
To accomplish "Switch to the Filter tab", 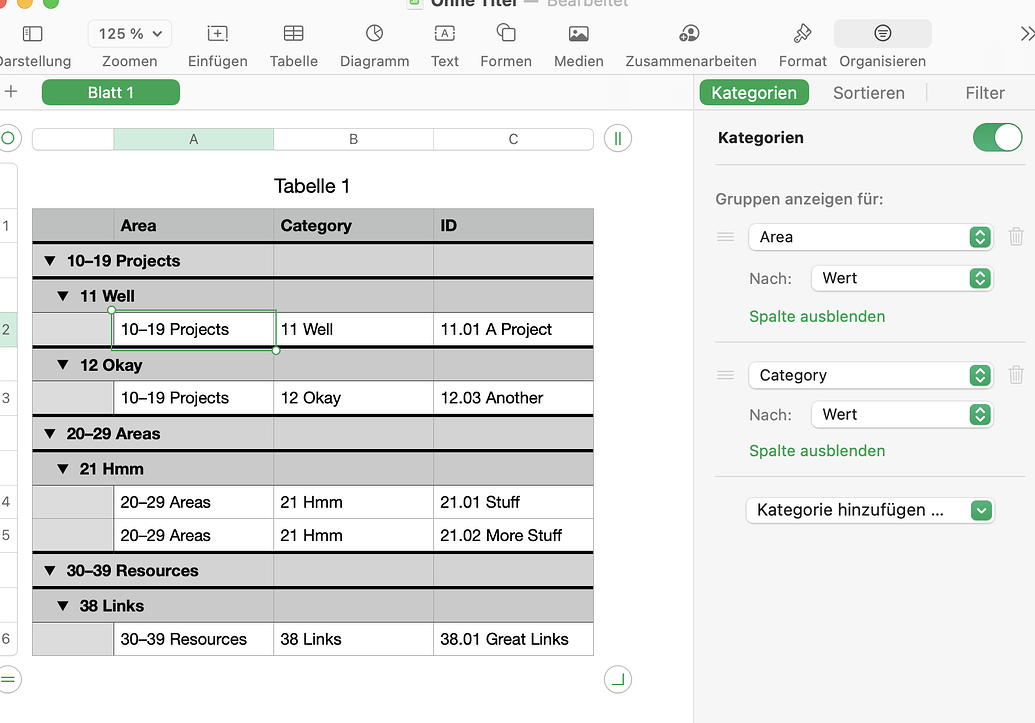I will point(984,93).
